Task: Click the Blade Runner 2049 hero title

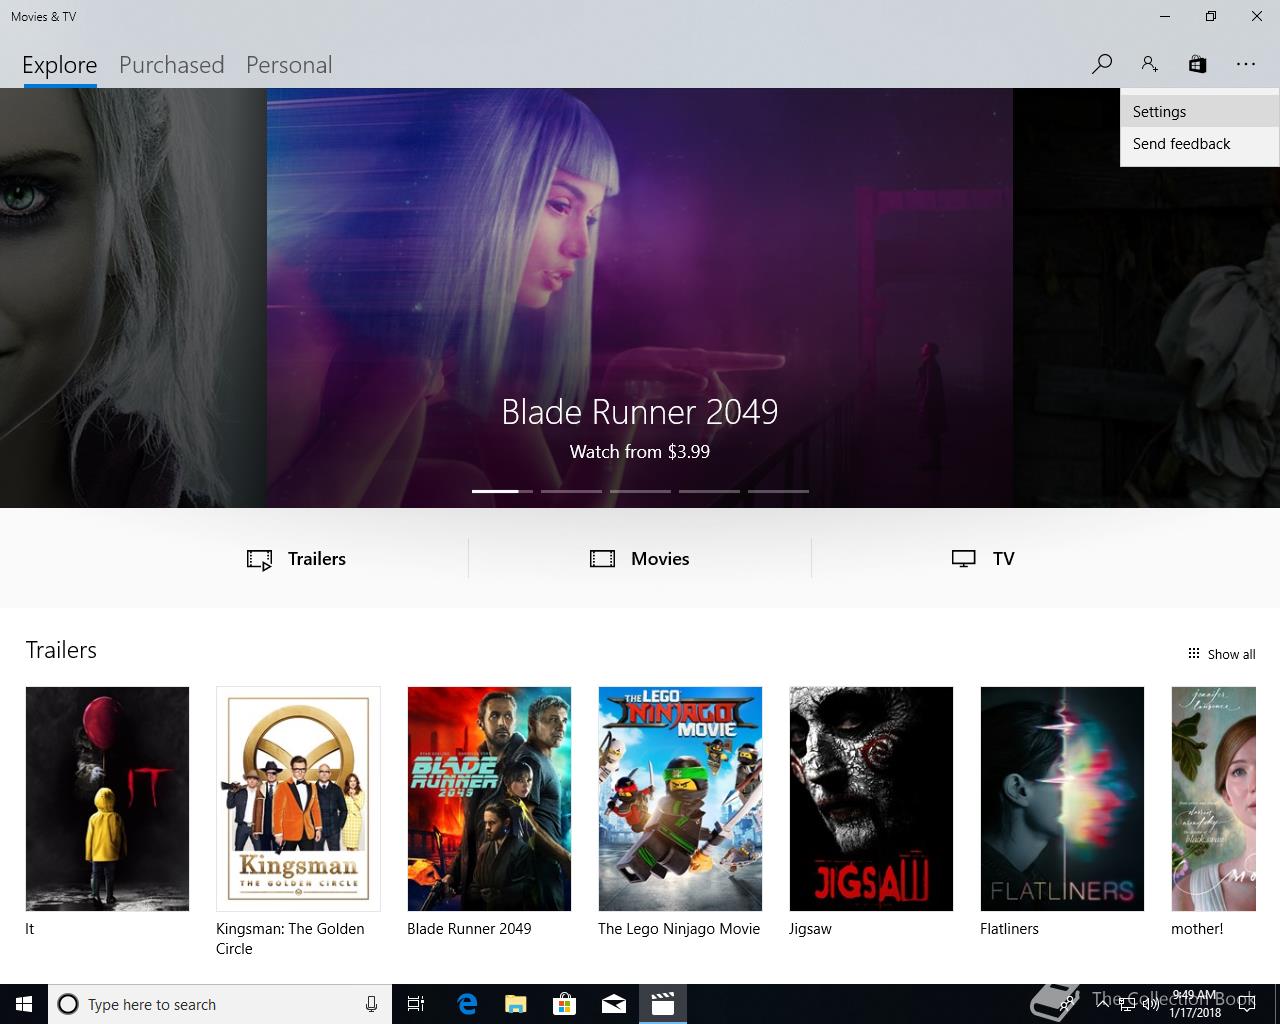Action: (x=640, y=412)
